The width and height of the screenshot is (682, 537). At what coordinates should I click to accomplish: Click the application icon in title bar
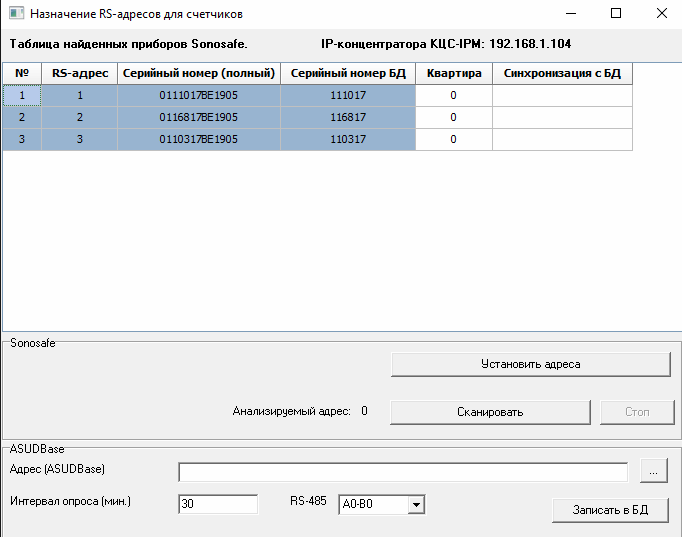click(15, 15)
